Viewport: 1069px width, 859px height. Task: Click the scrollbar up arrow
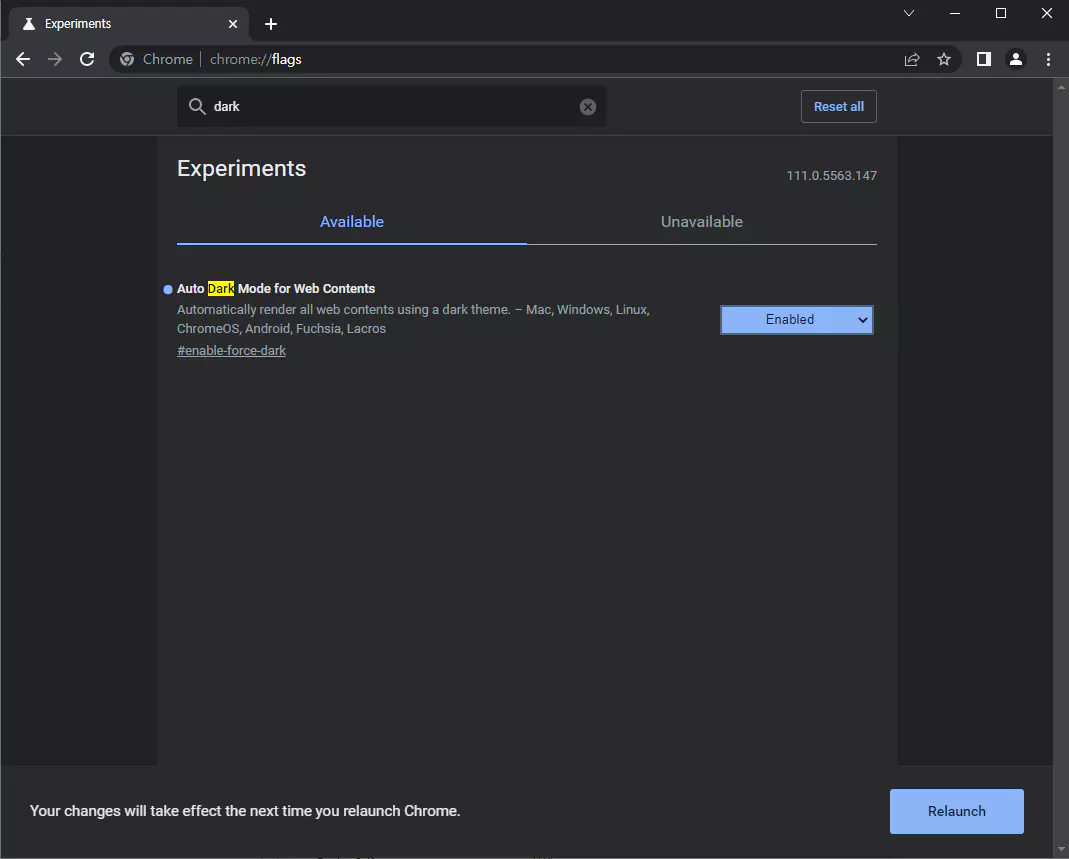(x=1061, y=87)
